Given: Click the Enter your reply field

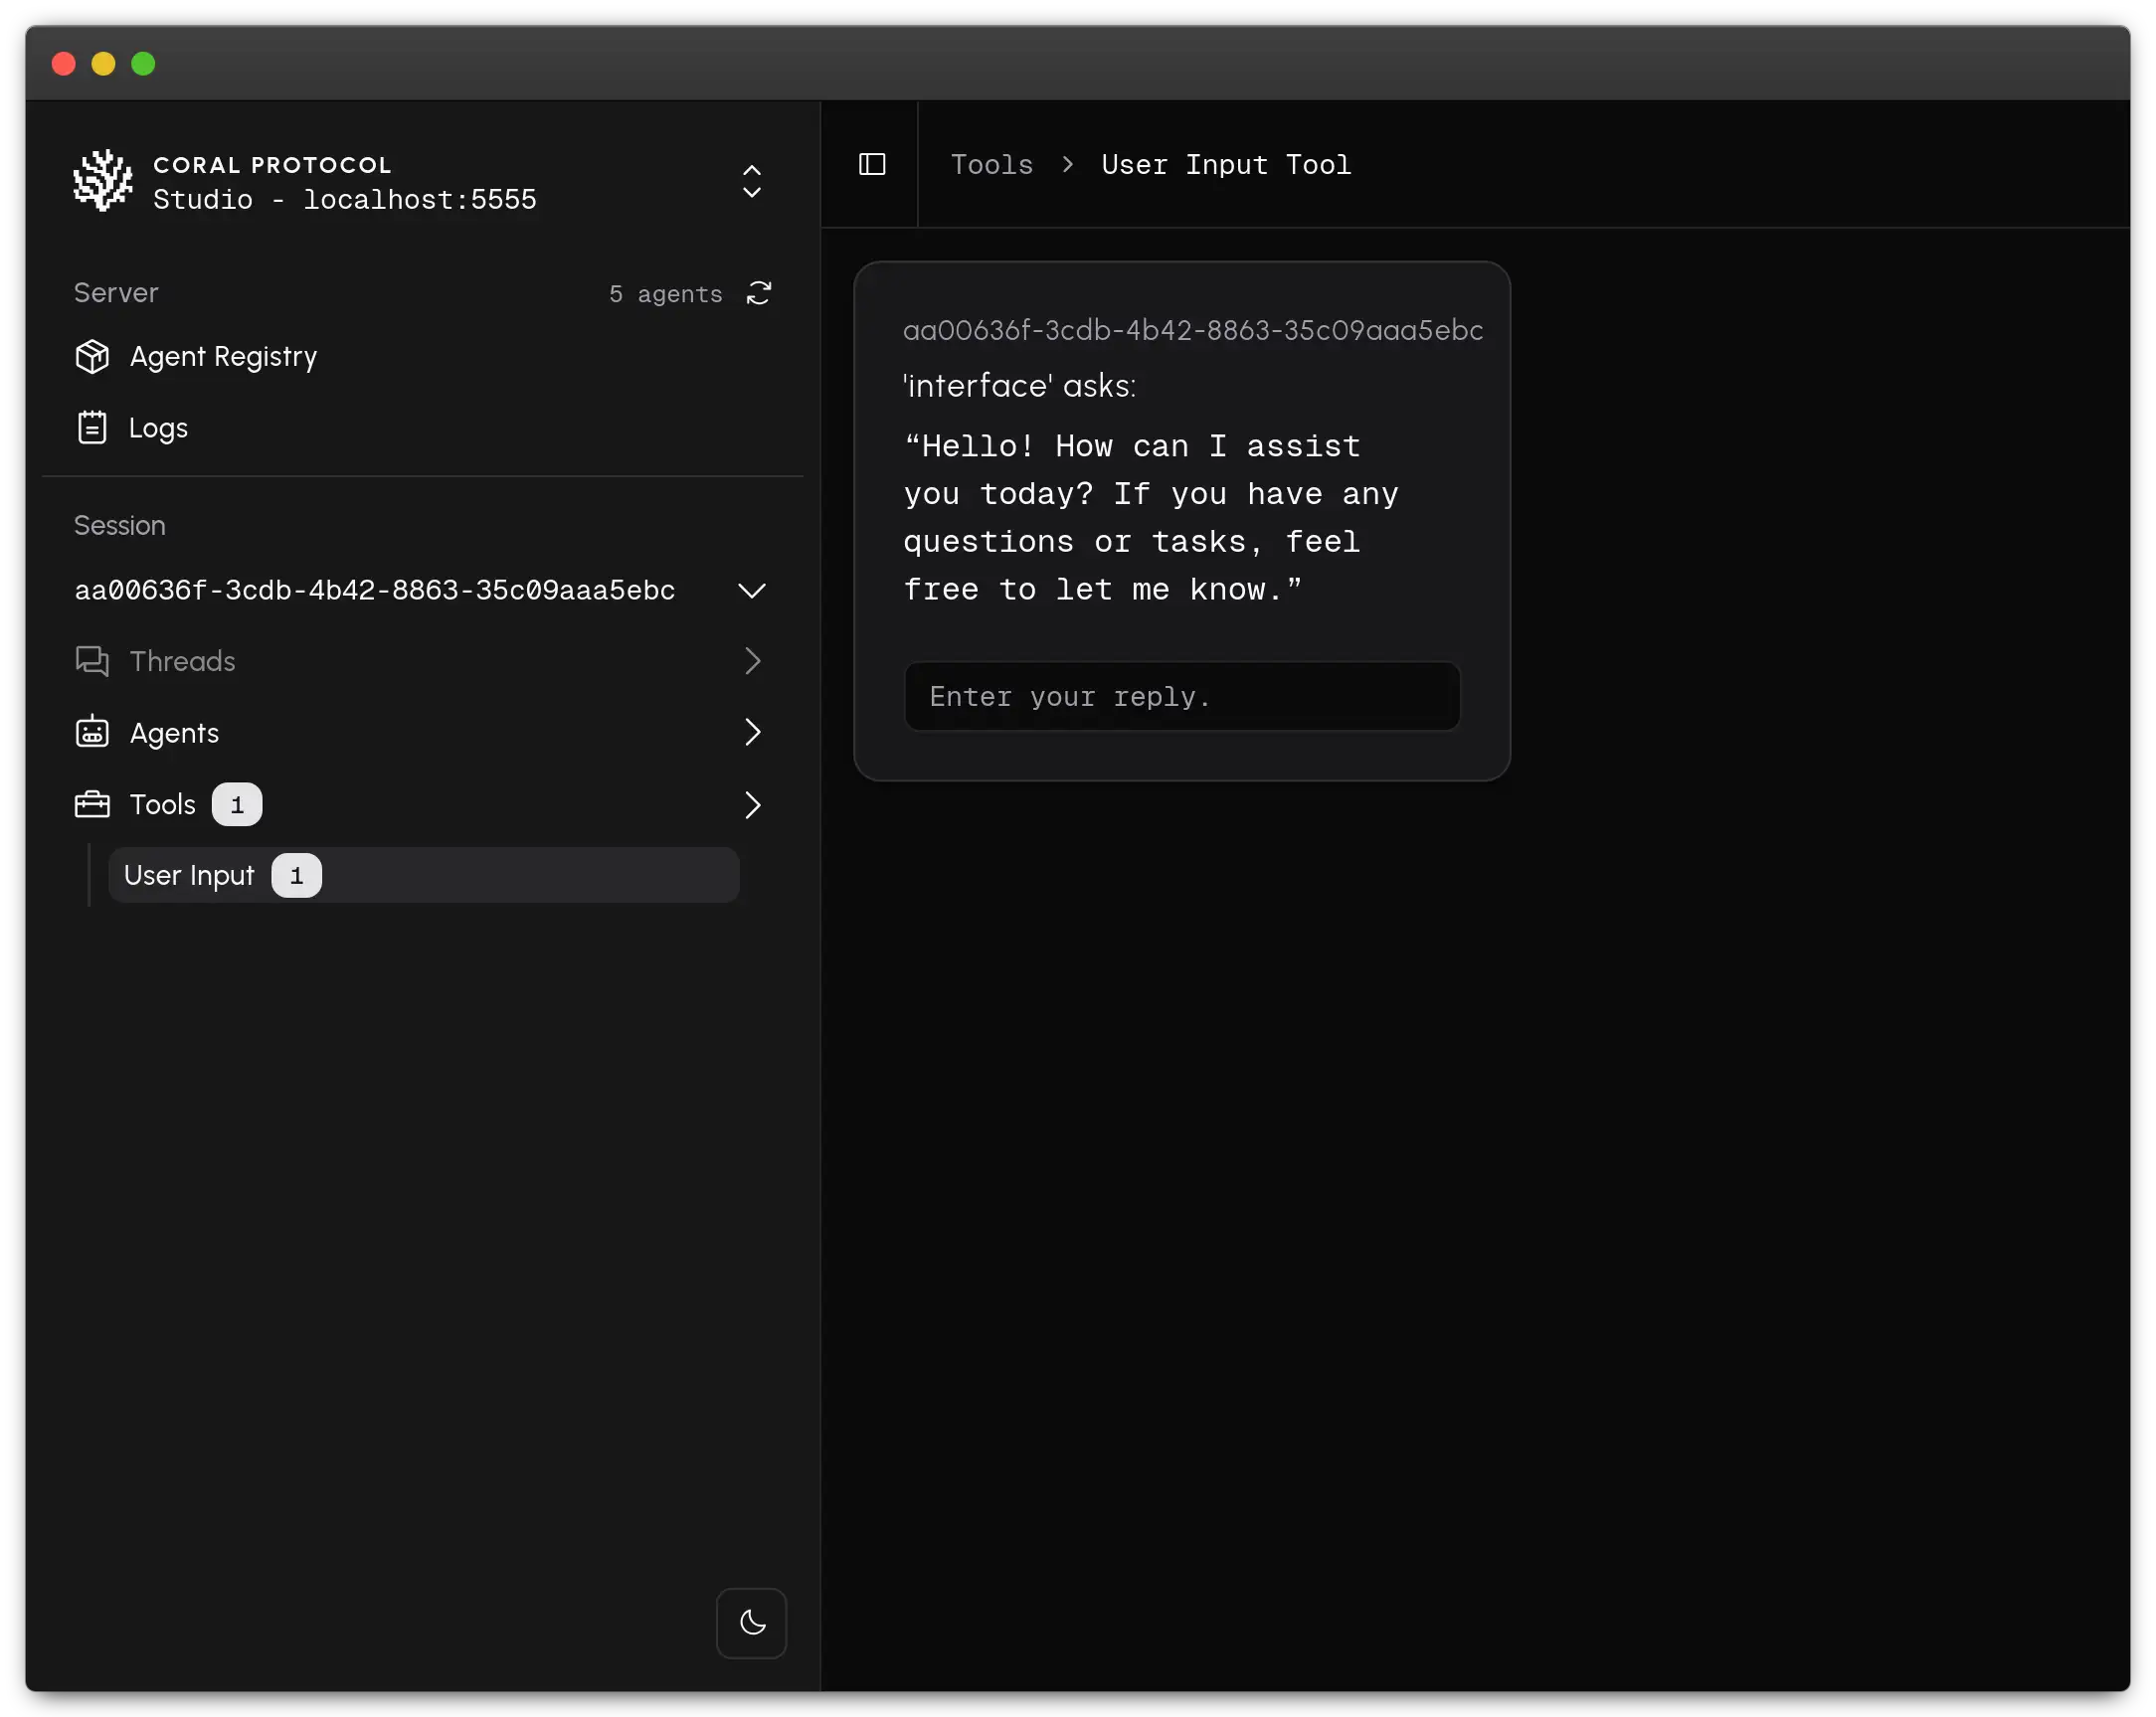Looking at the screenshot, I should pos(1181,696).
